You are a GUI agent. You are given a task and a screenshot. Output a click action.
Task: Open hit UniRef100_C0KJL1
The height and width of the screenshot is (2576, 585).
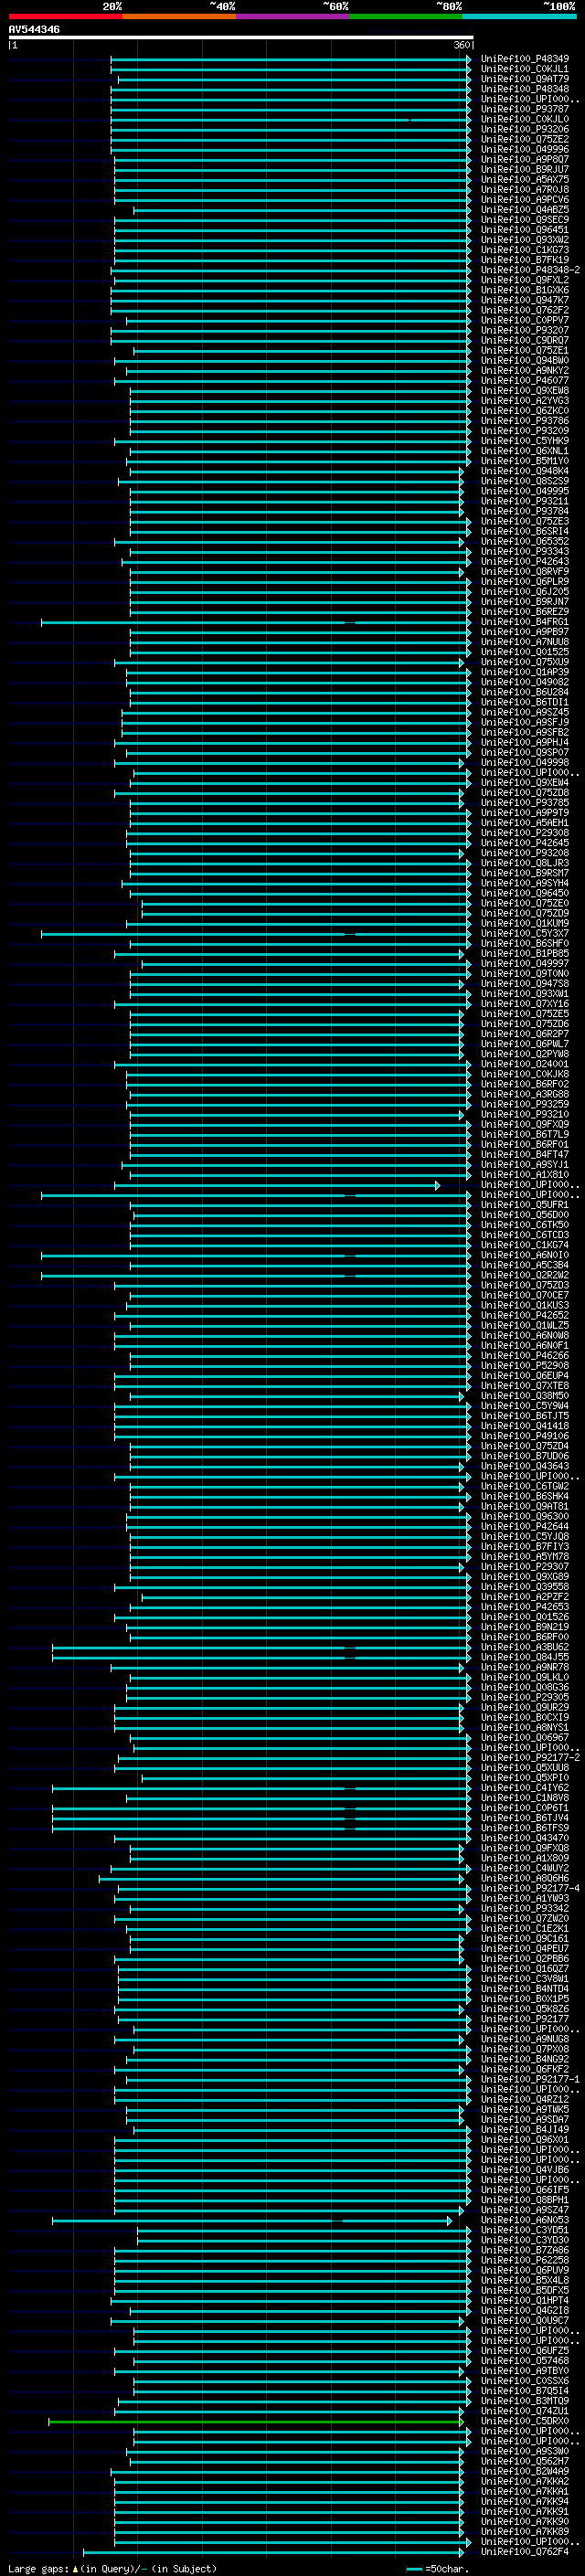coord(525,69)
